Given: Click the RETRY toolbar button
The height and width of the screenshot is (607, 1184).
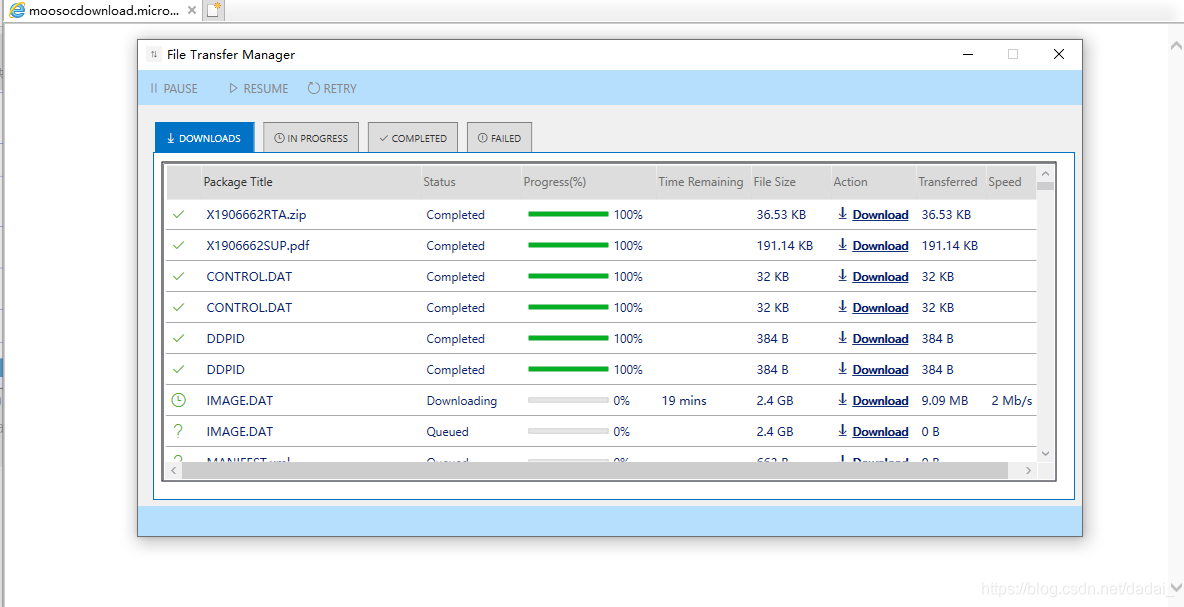Looking at the screenshot, I should pyautogui.click(x=332, y=88).
